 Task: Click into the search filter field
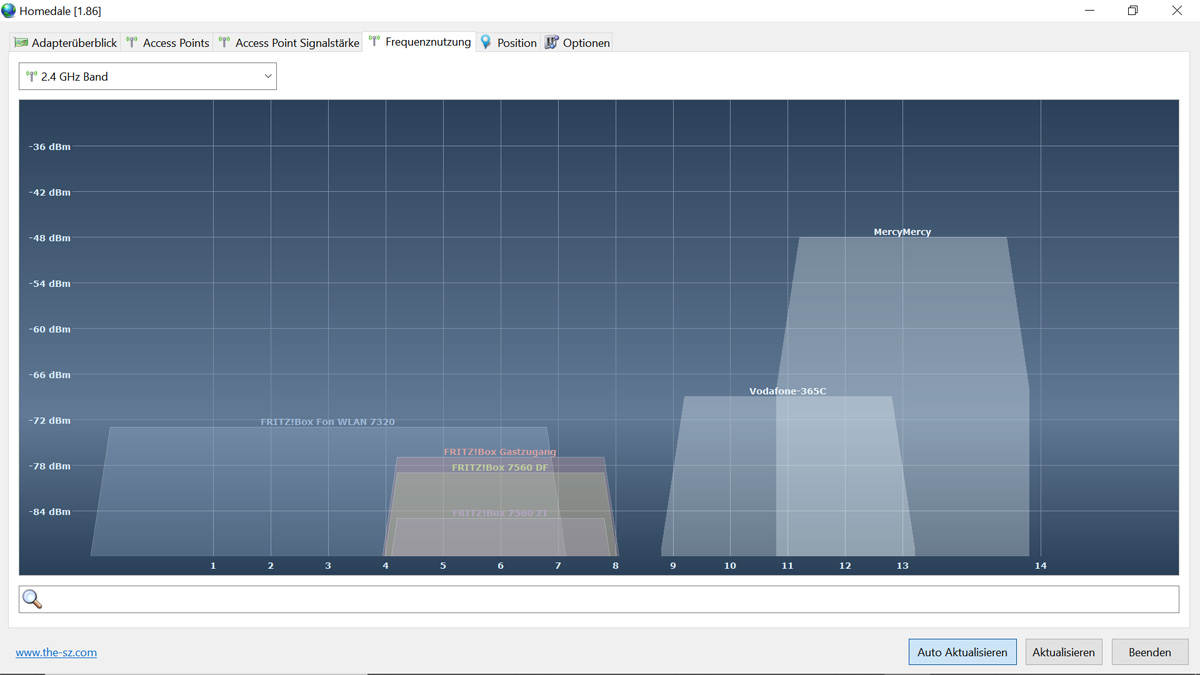pos(599,599)
